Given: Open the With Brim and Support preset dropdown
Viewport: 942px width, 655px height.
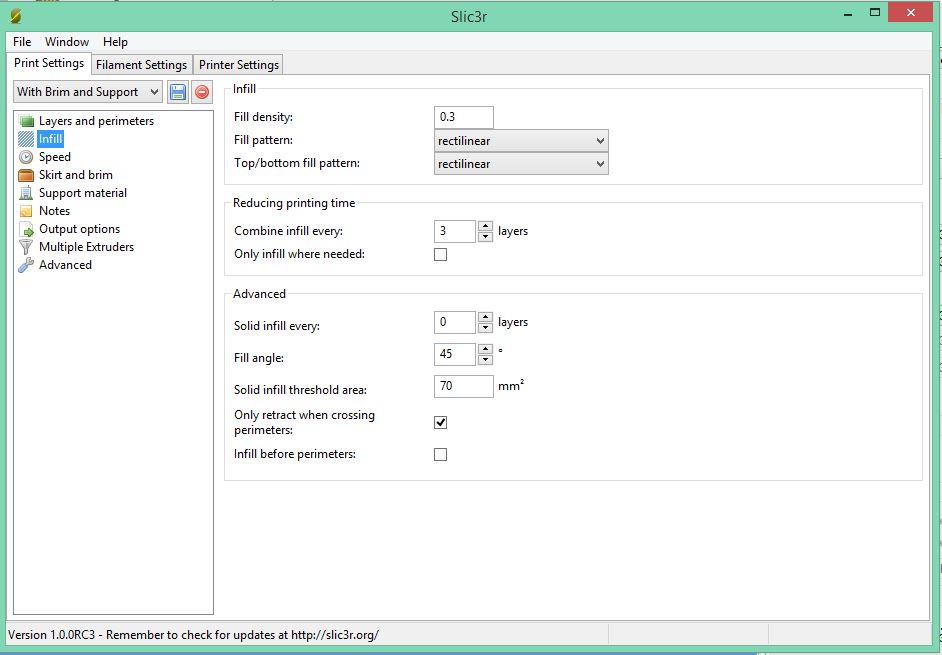Looking at the screenshot, I should pyautogui.click(x=88, y=92).
